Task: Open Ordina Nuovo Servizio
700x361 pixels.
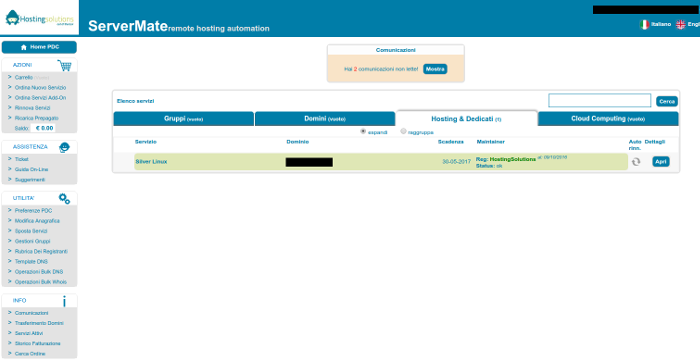Action: point(40,87)
